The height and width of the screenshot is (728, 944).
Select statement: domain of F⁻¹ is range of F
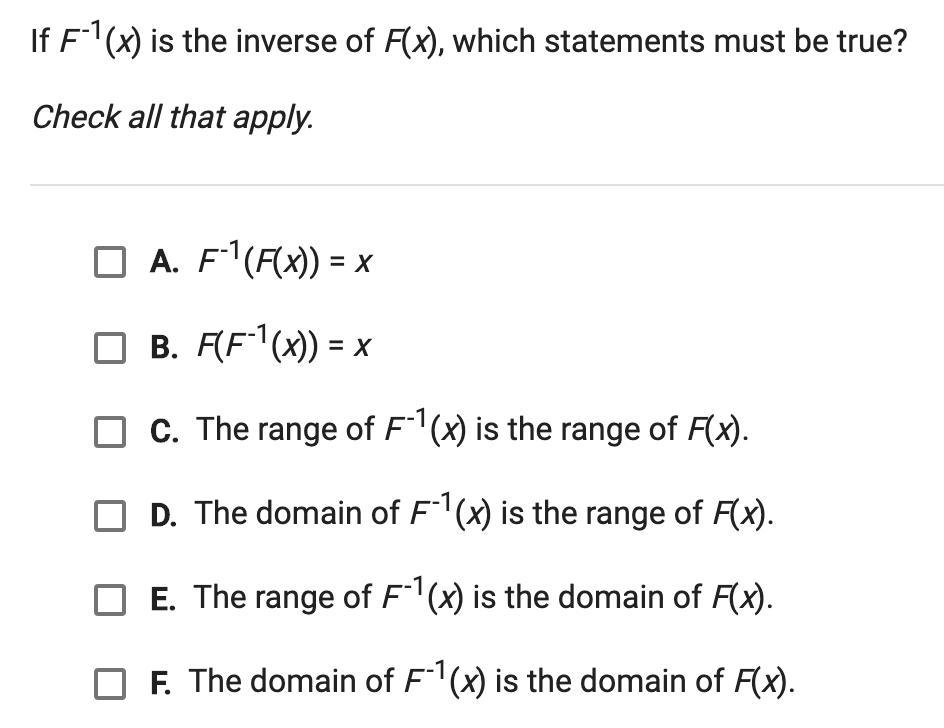pyautogui.click(x=484, y=513)
